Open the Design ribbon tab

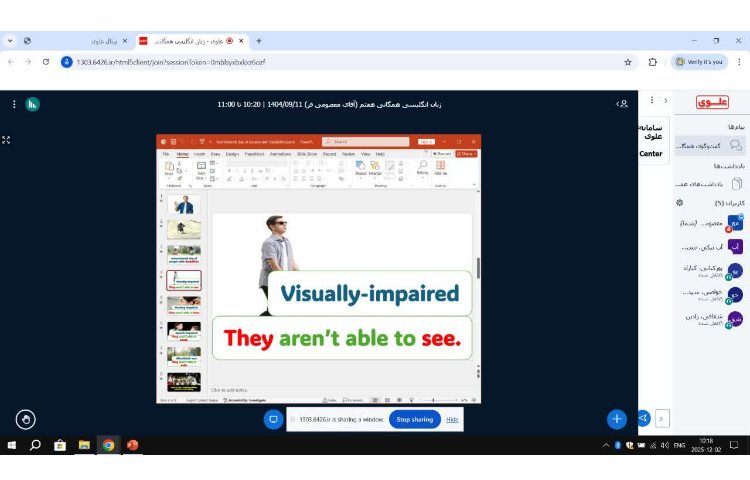[231, 154]
